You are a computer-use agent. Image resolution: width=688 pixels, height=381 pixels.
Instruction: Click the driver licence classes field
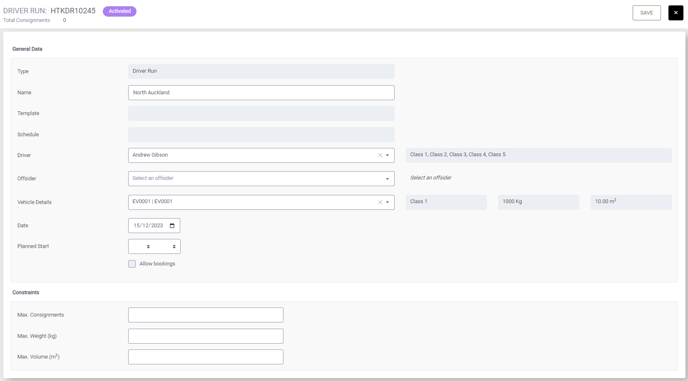point(539,155)
